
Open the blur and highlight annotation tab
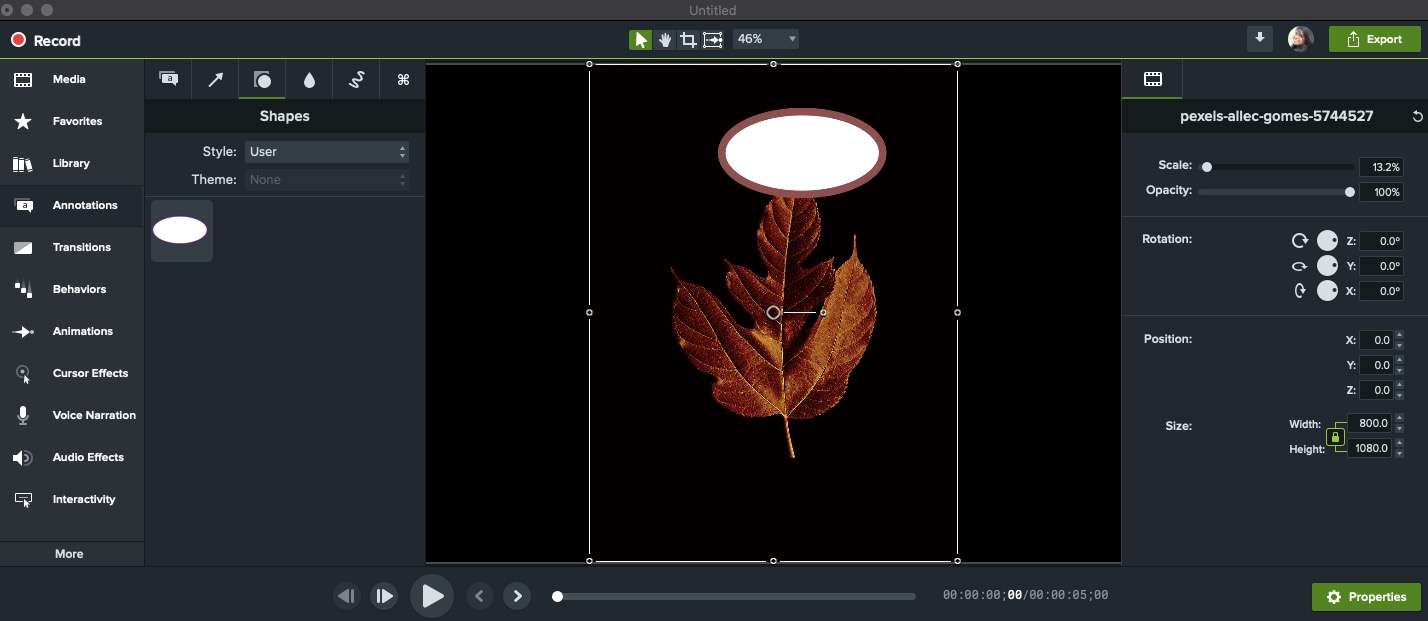tap(309, 80)
